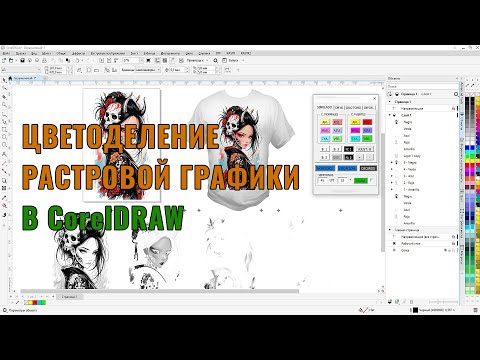Open the 'Запуск' launcher dropdown

click(x=243, y=60)
